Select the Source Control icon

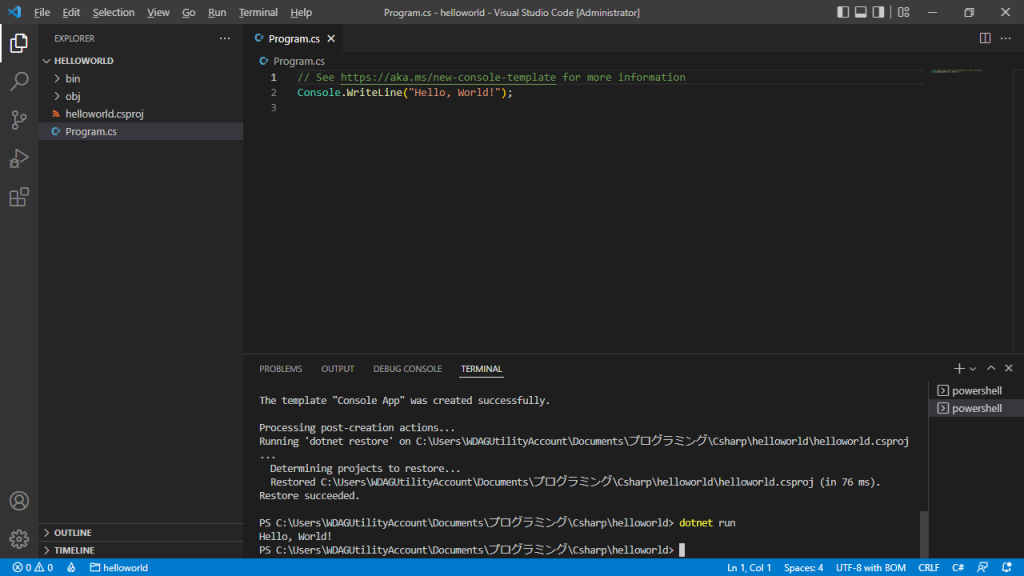point(18,119)
